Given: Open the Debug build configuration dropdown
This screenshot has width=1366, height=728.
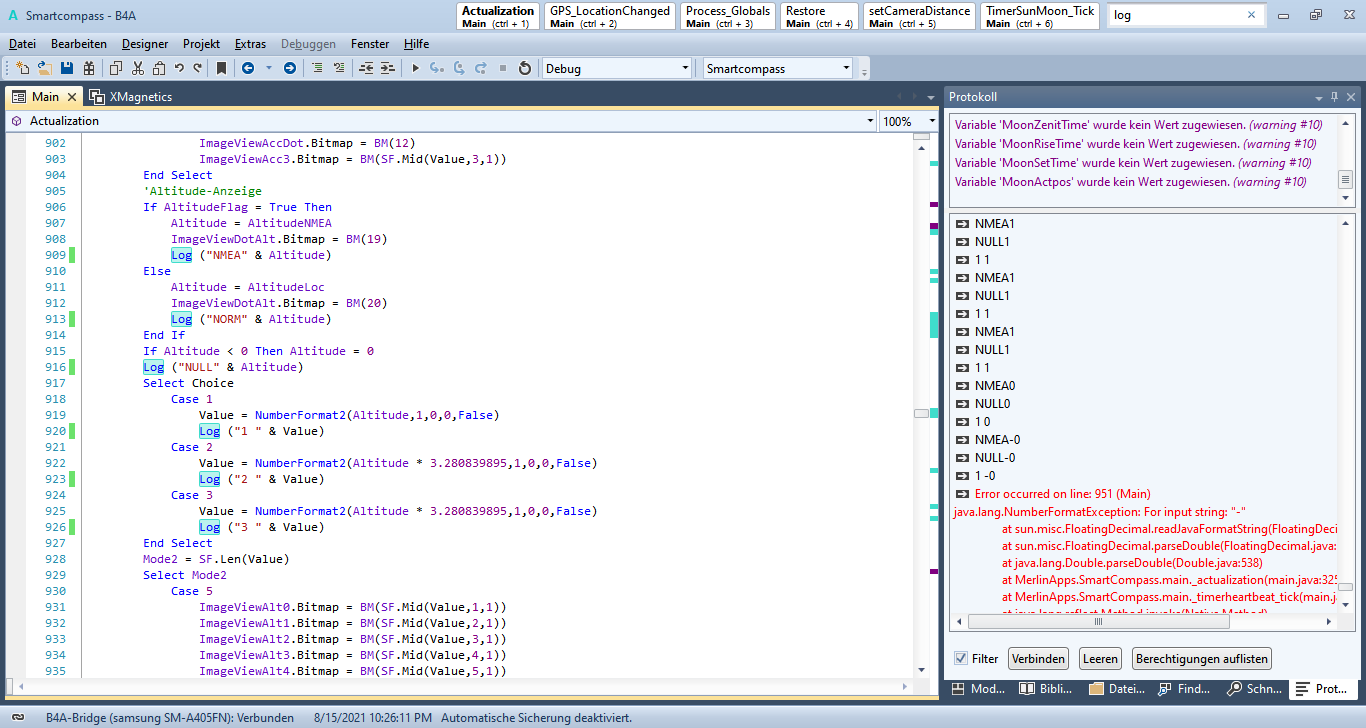Looking at the screenshot, I should [x=685, y=69].
